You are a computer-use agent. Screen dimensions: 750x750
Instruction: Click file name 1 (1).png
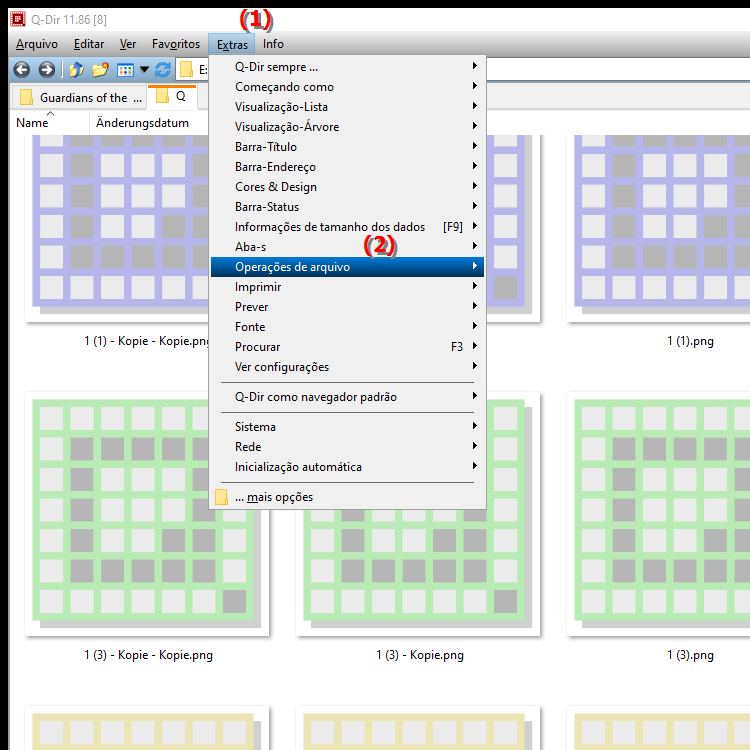click(690, 341)
